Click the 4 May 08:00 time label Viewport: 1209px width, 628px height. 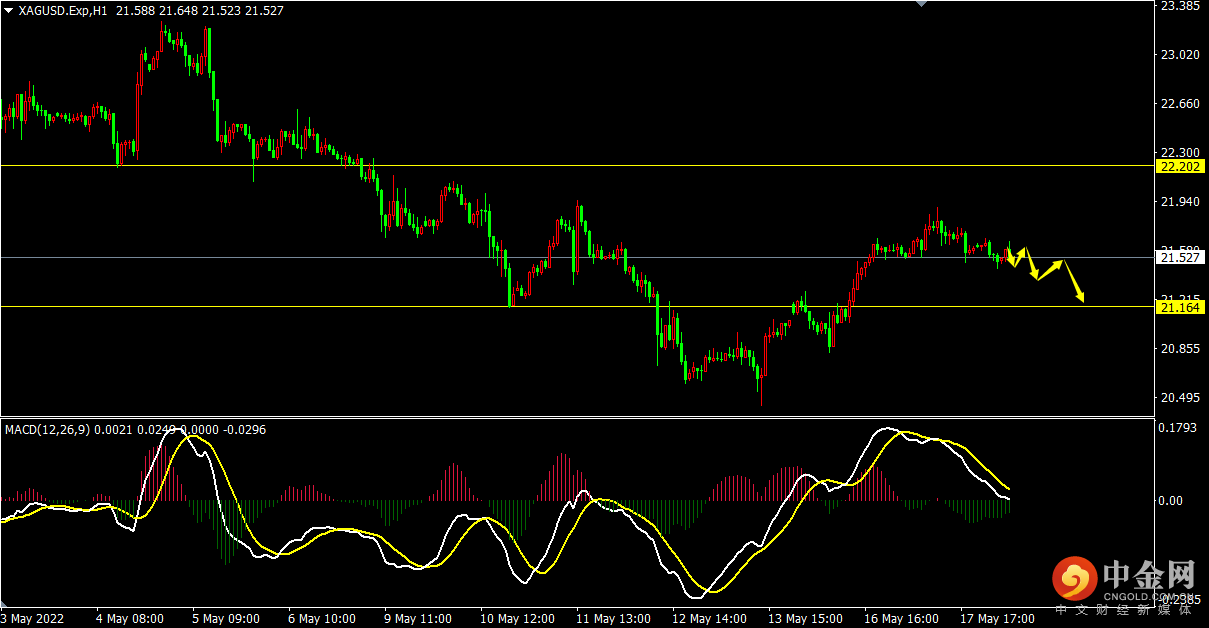131,619
